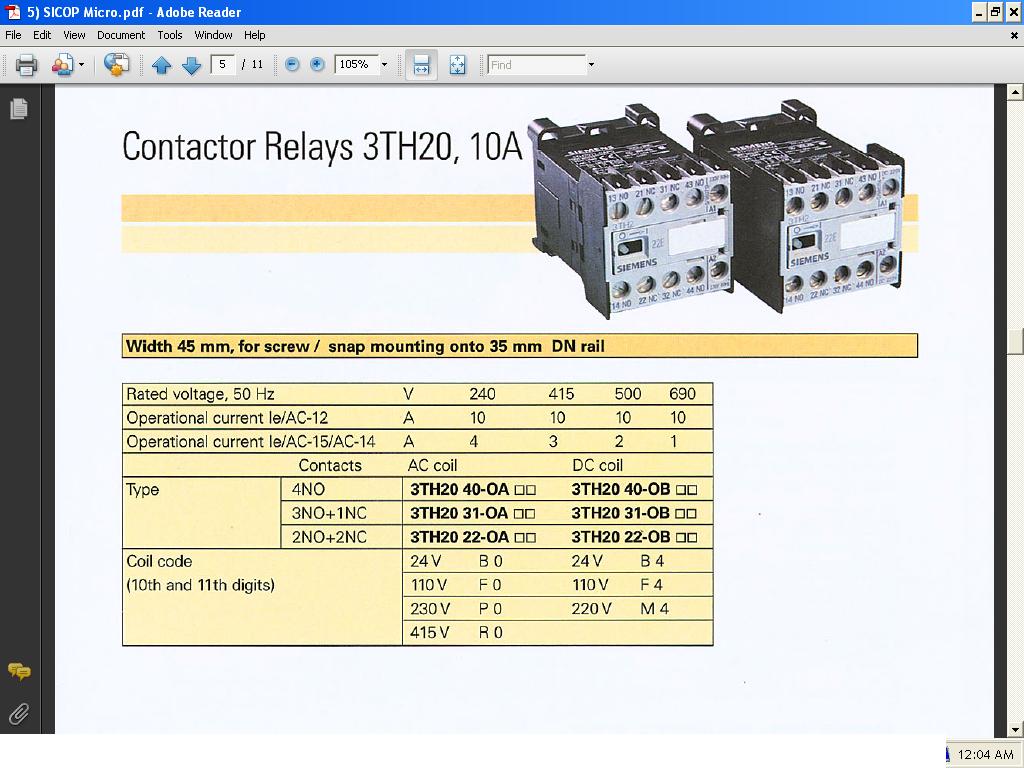Image resolution: width=1024 pixels, height=768 pixels.
Task: Click '(10th and 11th digits)' text
Action: [200, 585]
